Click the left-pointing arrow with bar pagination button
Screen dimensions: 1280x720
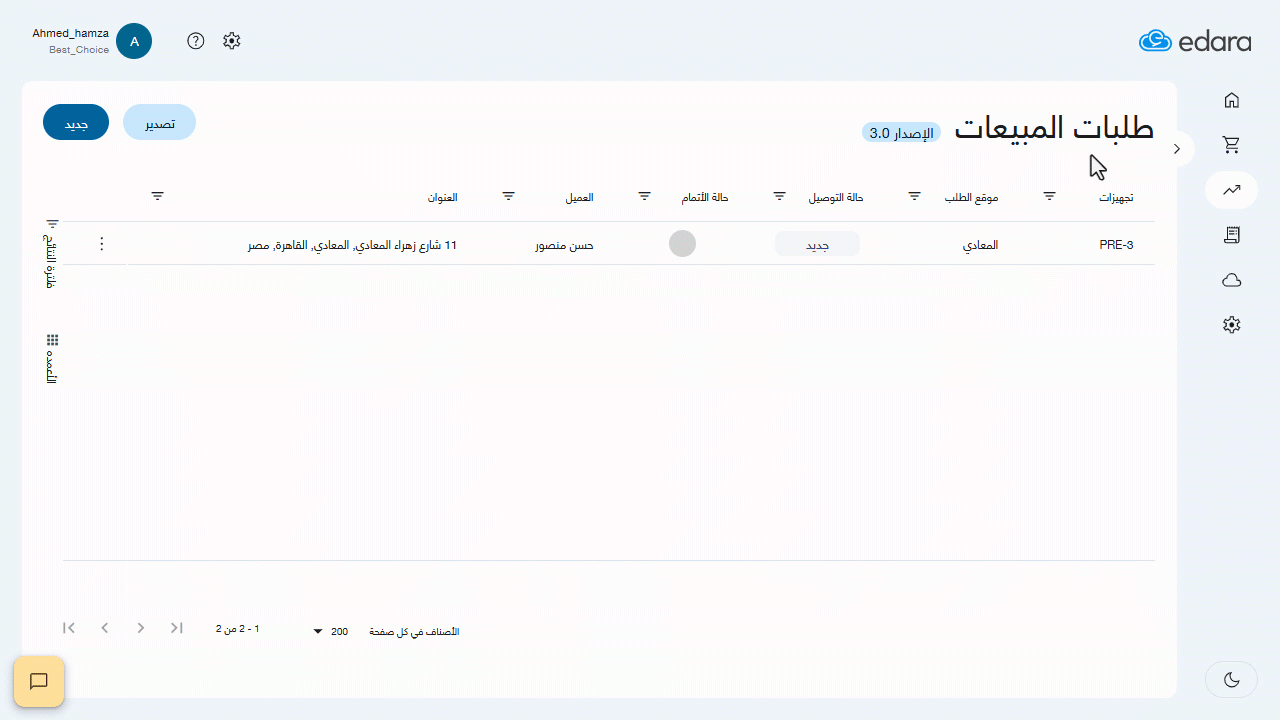point(69,628)
